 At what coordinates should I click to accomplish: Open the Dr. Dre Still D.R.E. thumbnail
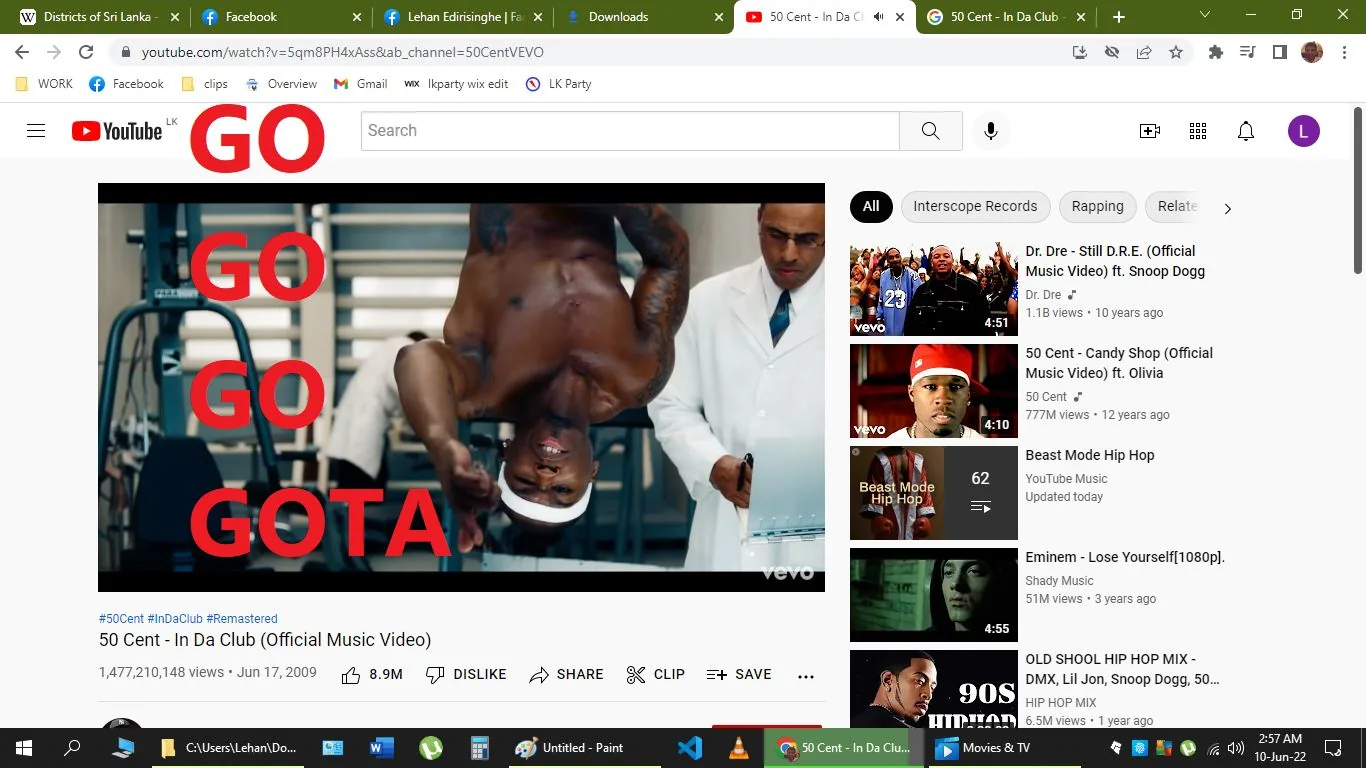coord(934,289)
